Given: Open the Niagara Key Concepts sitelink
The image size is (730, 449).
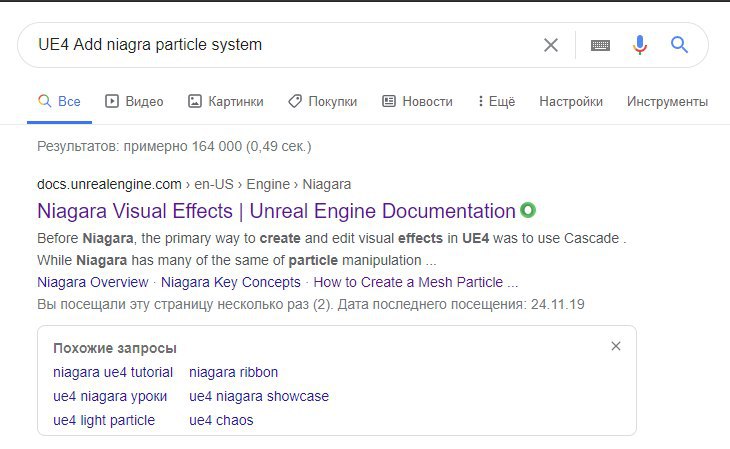Looking at the screenshot, I should pos(231,282).
